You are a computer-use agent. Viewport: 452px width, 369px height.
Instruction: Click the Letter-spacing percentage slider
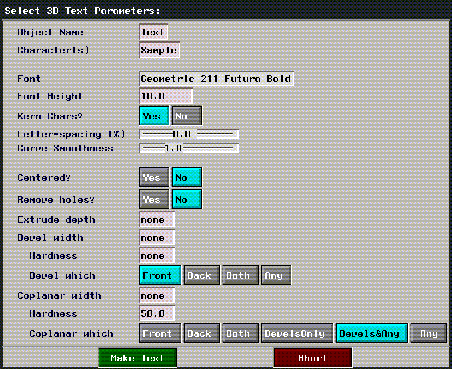(x=189, y=134)
